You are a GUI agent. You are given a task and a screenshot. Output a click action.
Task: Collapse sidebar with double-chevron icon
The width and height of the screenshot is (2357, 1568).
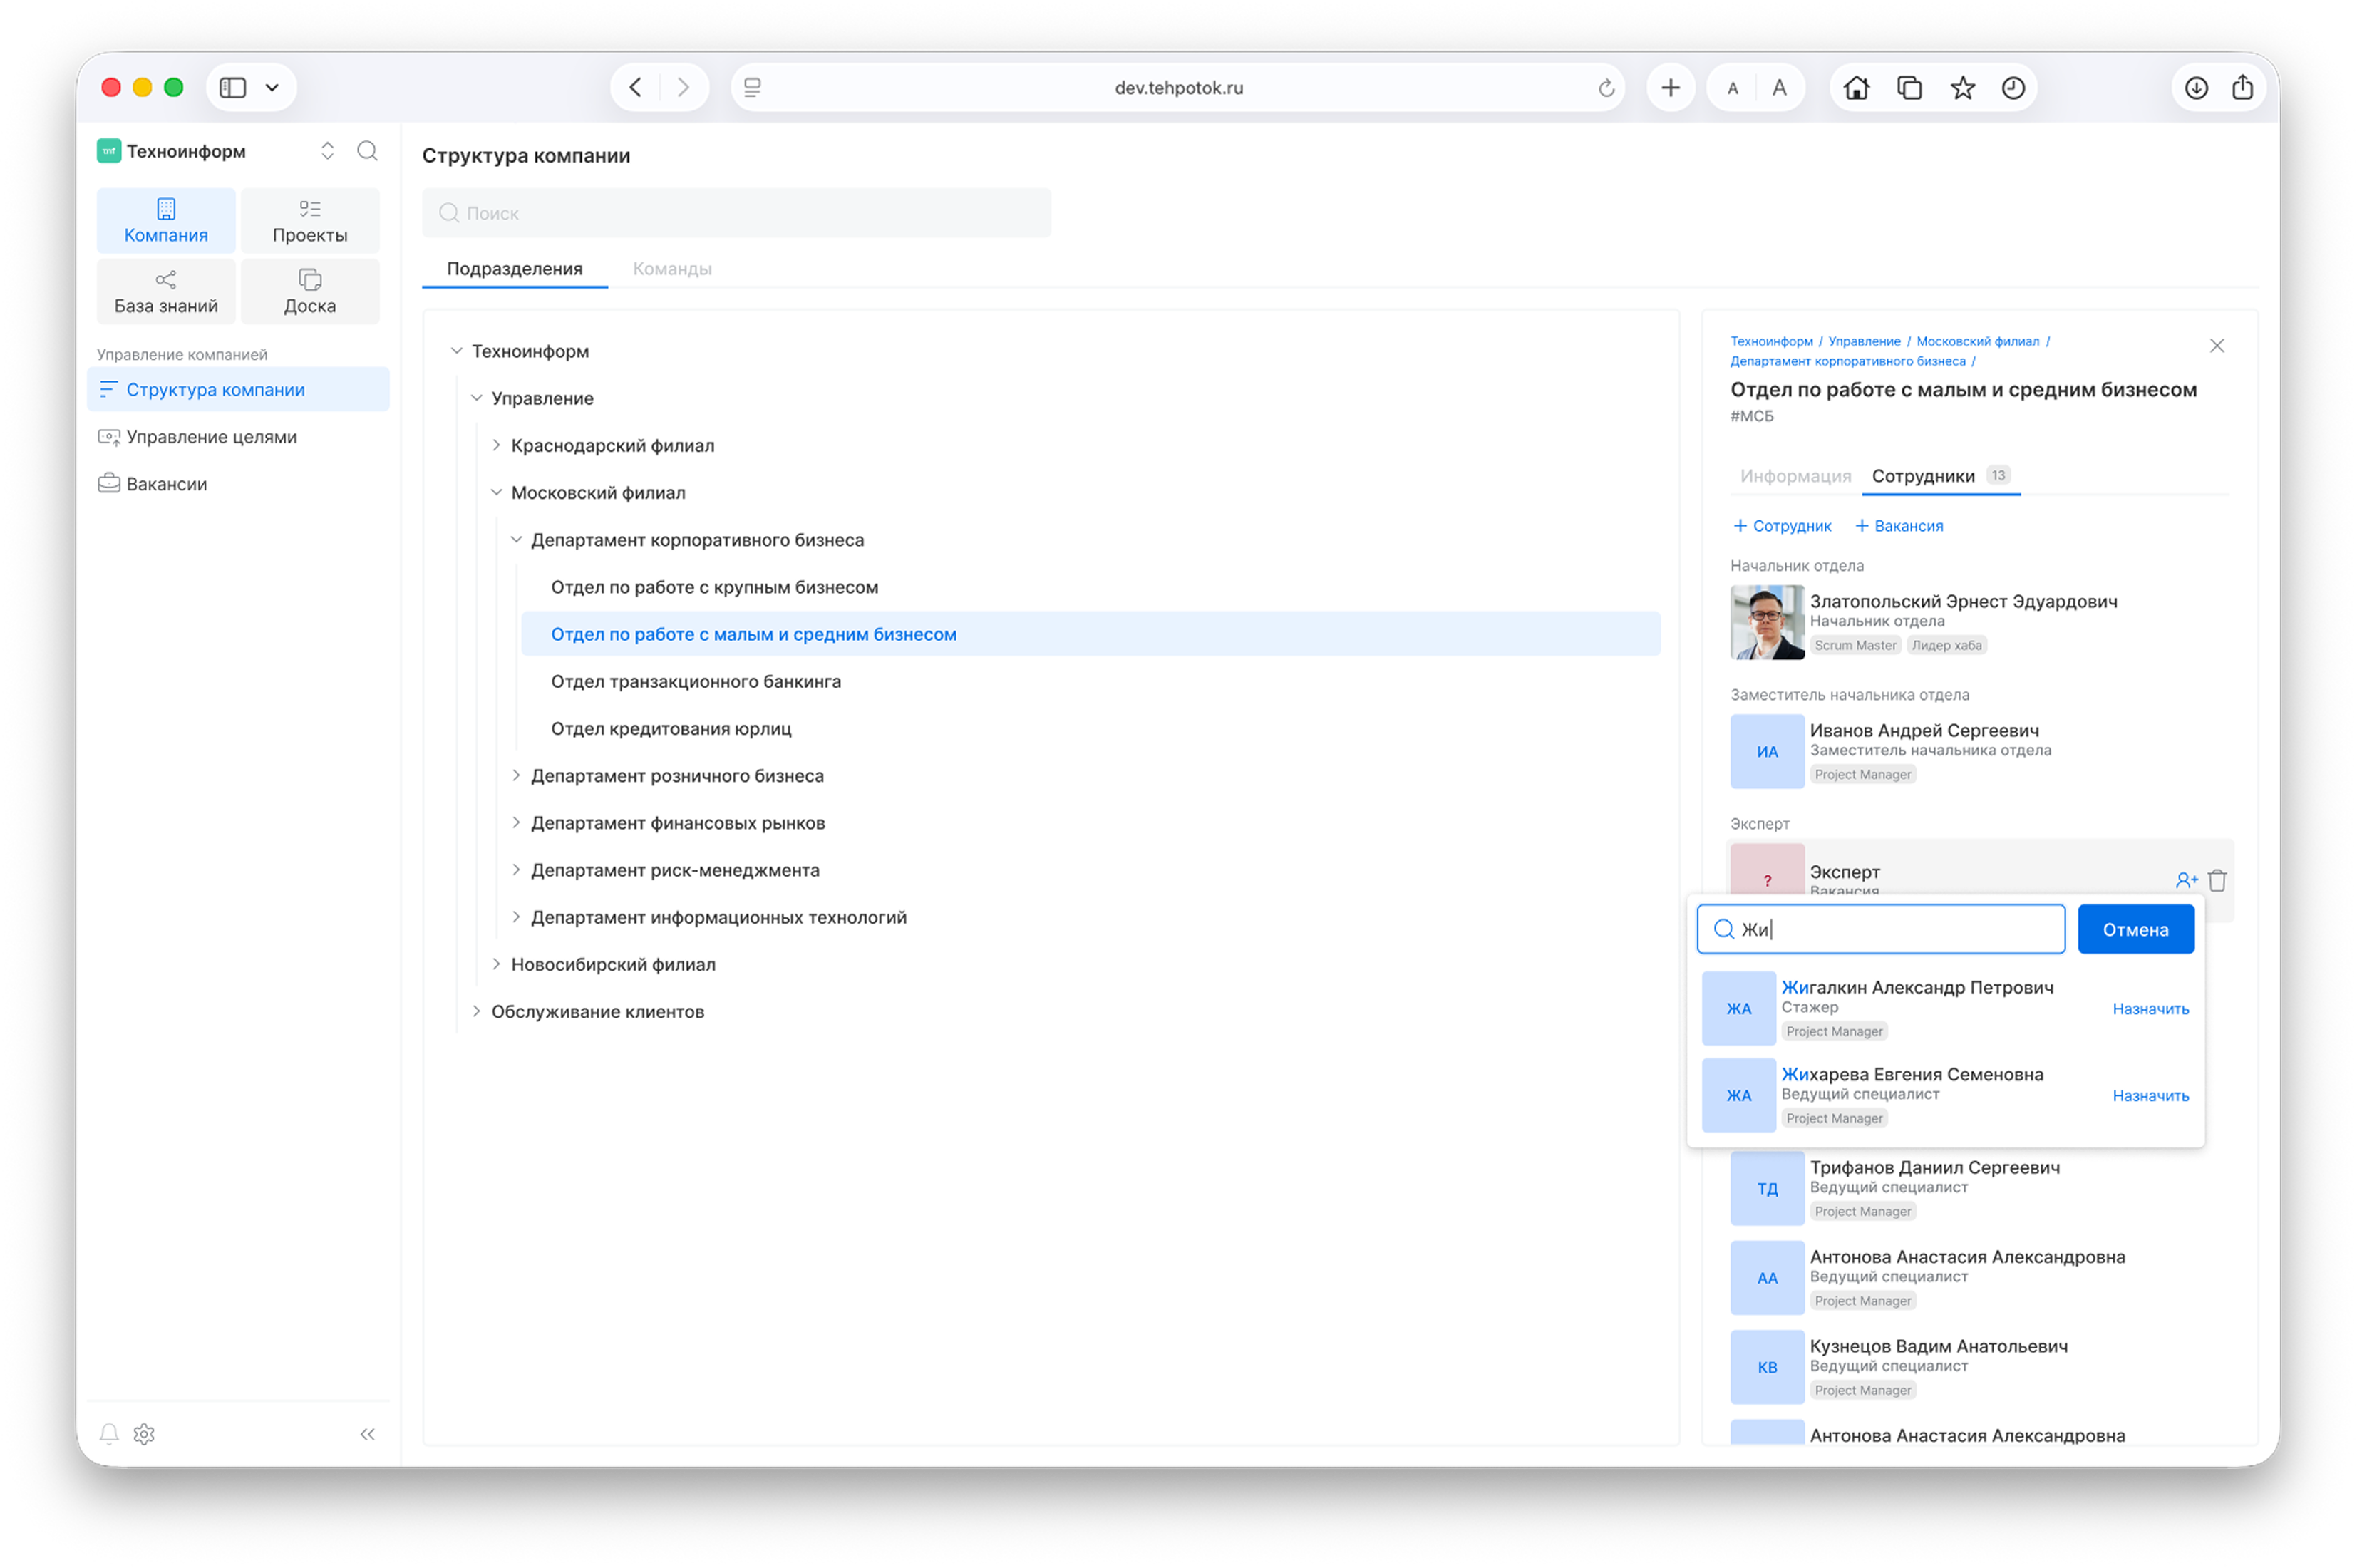click(367, 1434)
